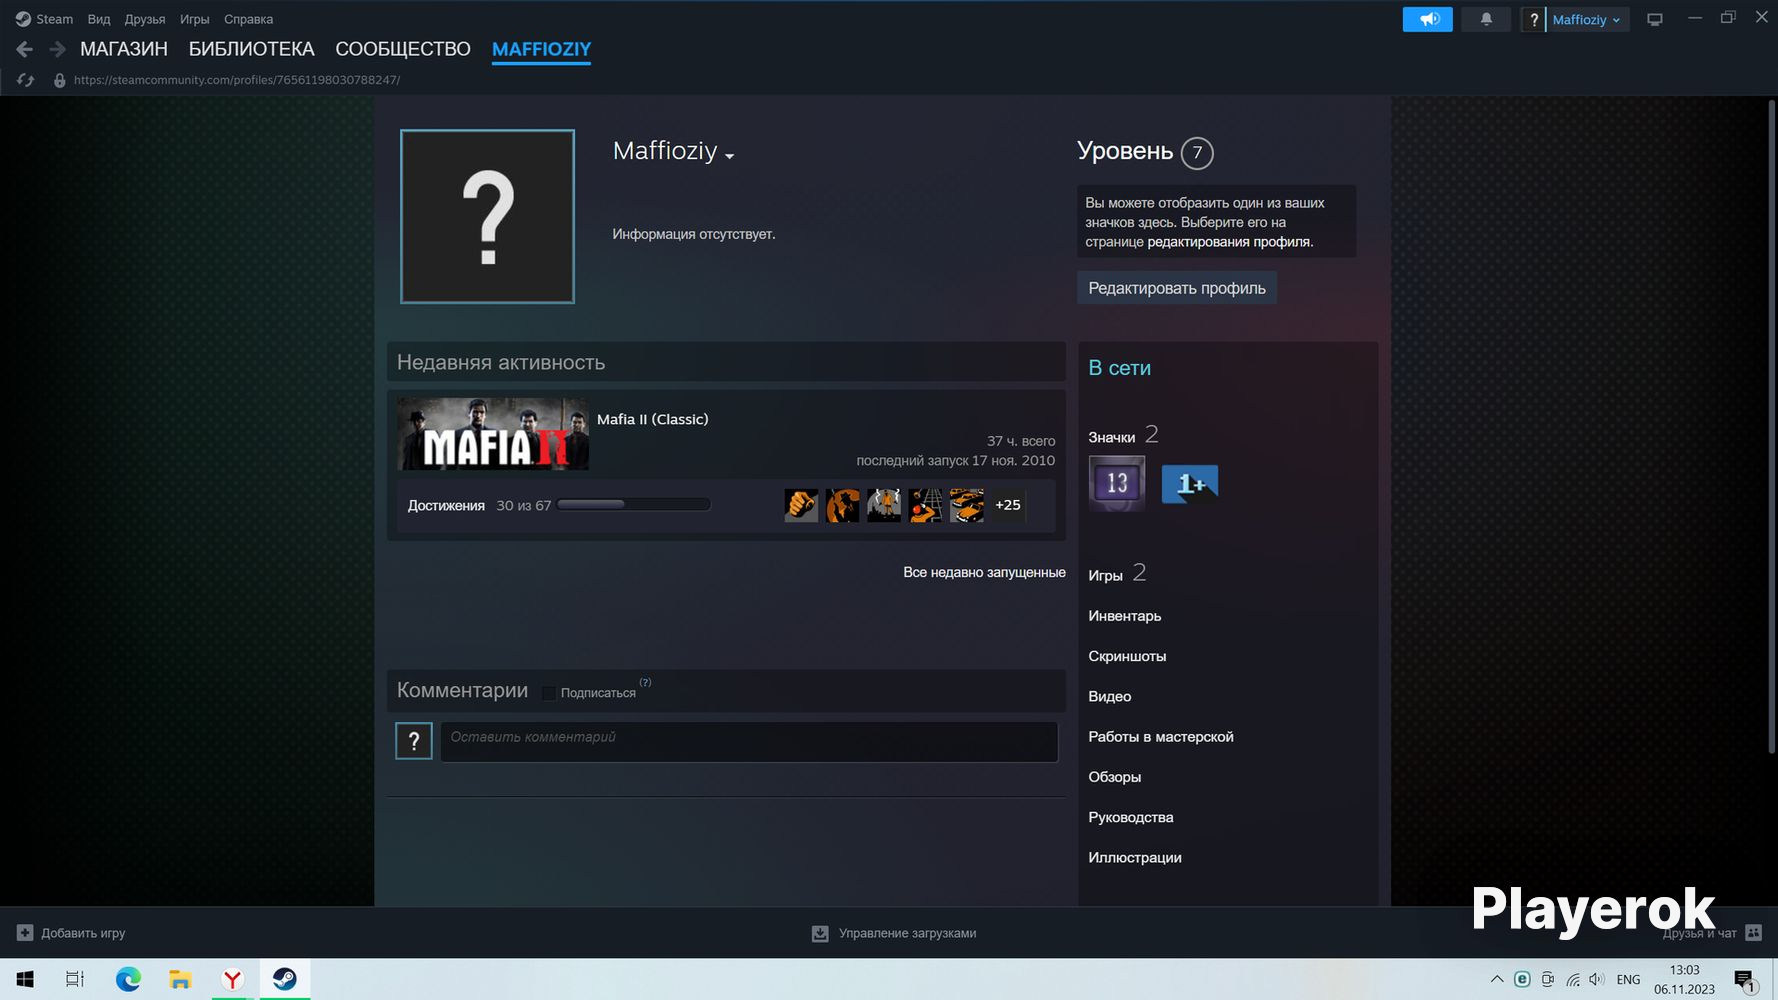This screenshot has width=1778, height=1000.
Task: Open the Инвентарь link
Action: click(x=1125, y=616)
